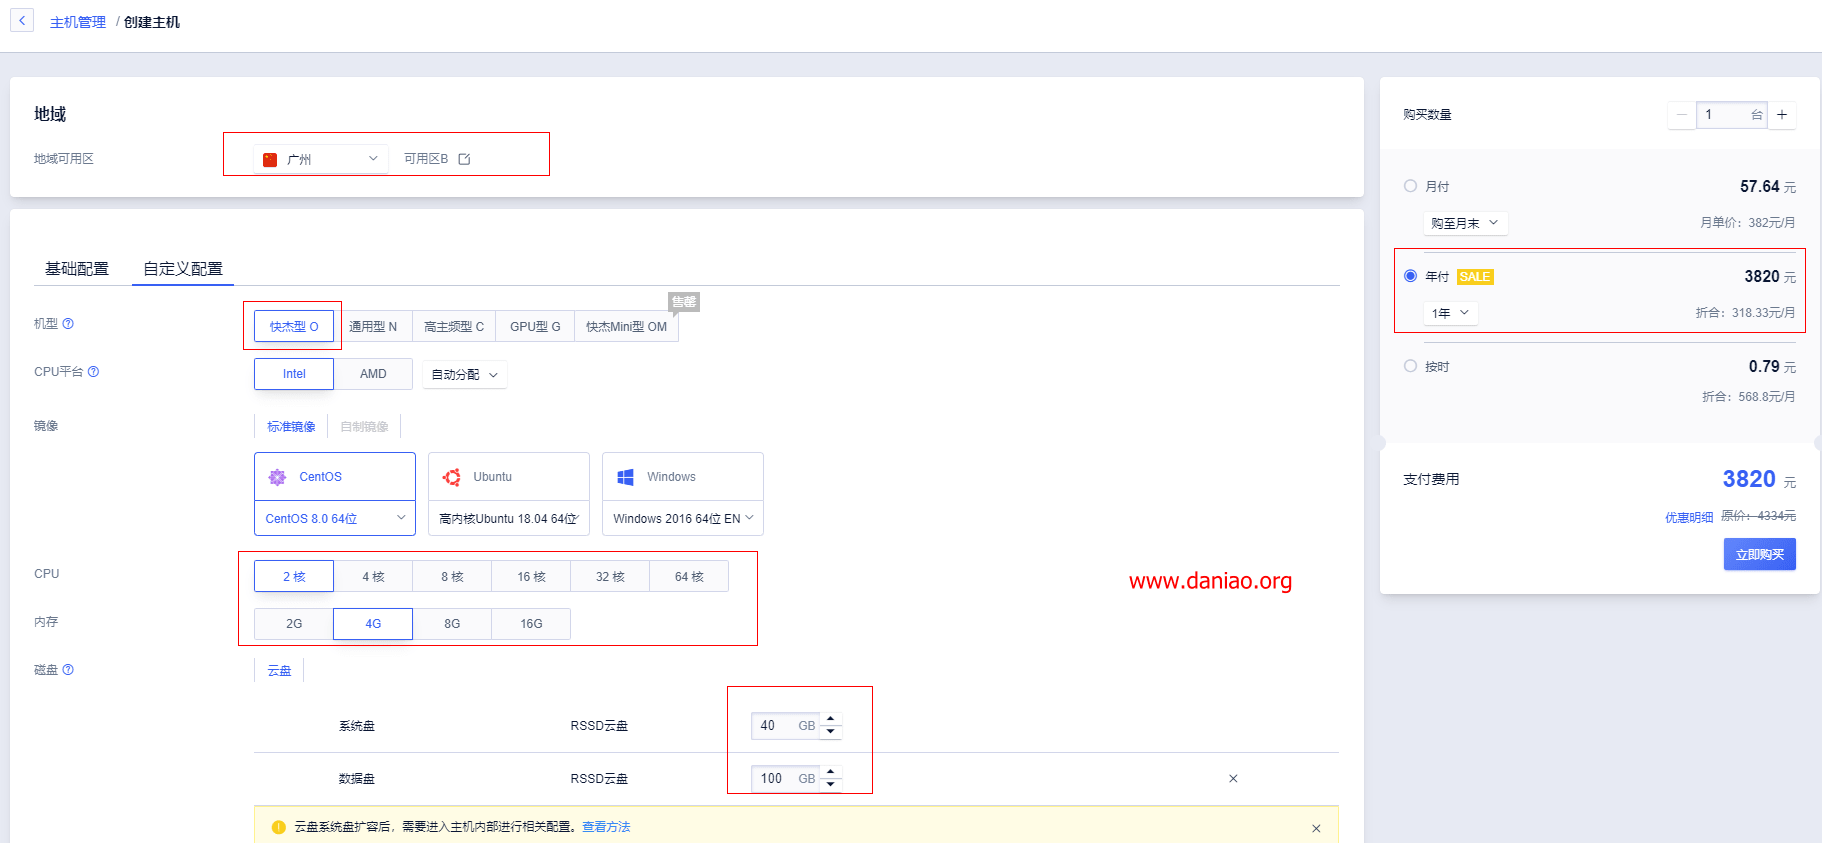This screenshot has height=843, width=1822.
Task: Click the 购买数量 quantity input field
Action: click(x=1732, y=115)
